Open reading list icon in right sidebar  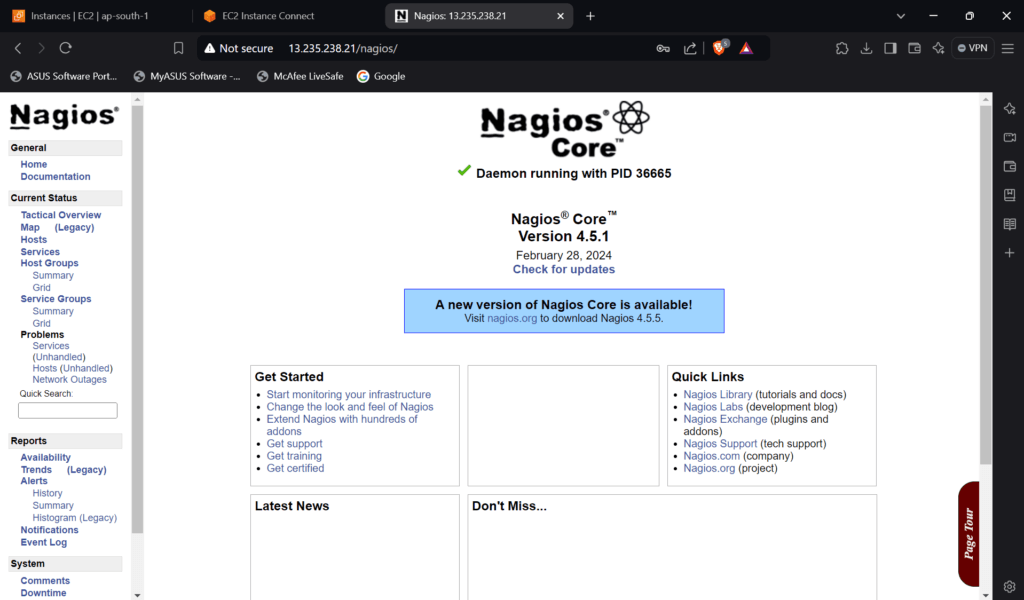[1010, 224]
